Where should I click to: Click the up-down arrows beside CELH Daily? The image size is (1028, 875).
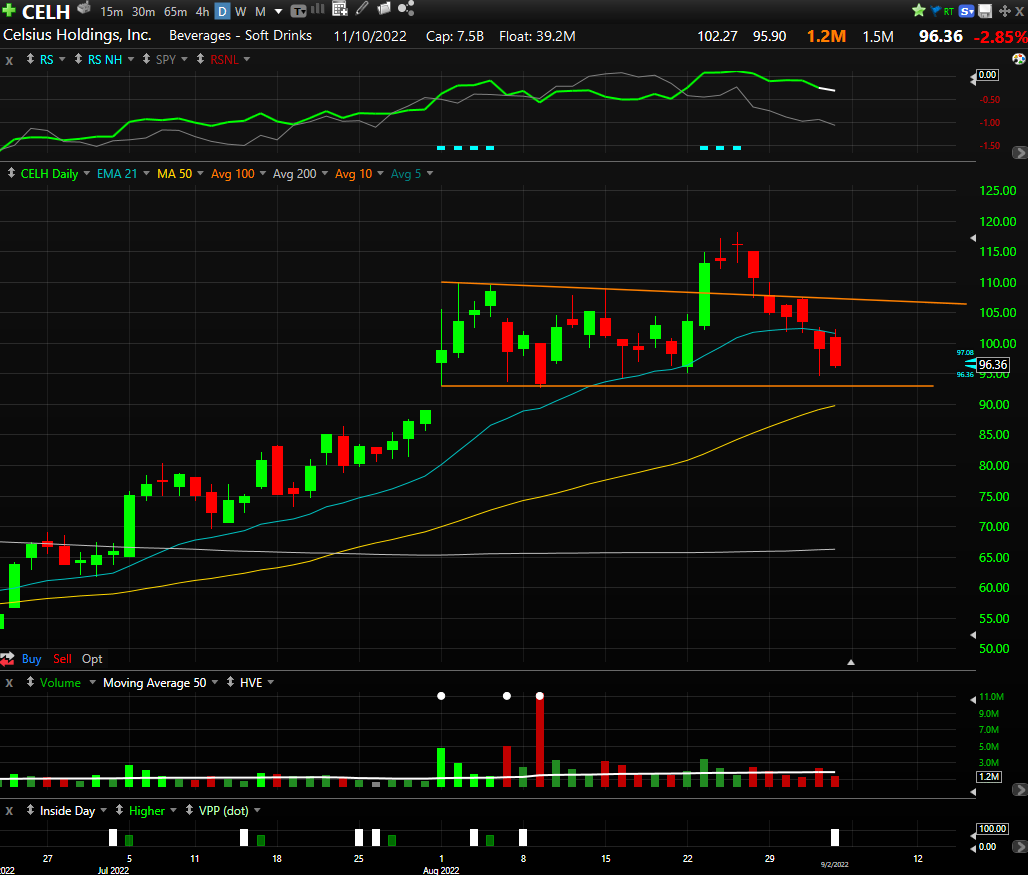click(x=11, y=174)
